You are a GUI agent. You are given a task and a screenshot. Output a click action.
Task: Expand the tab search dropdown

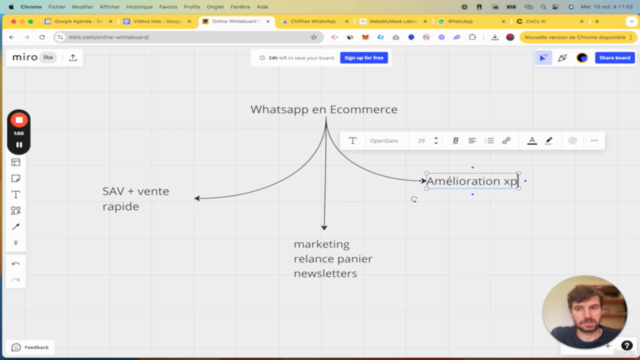[x=631, y=21]
